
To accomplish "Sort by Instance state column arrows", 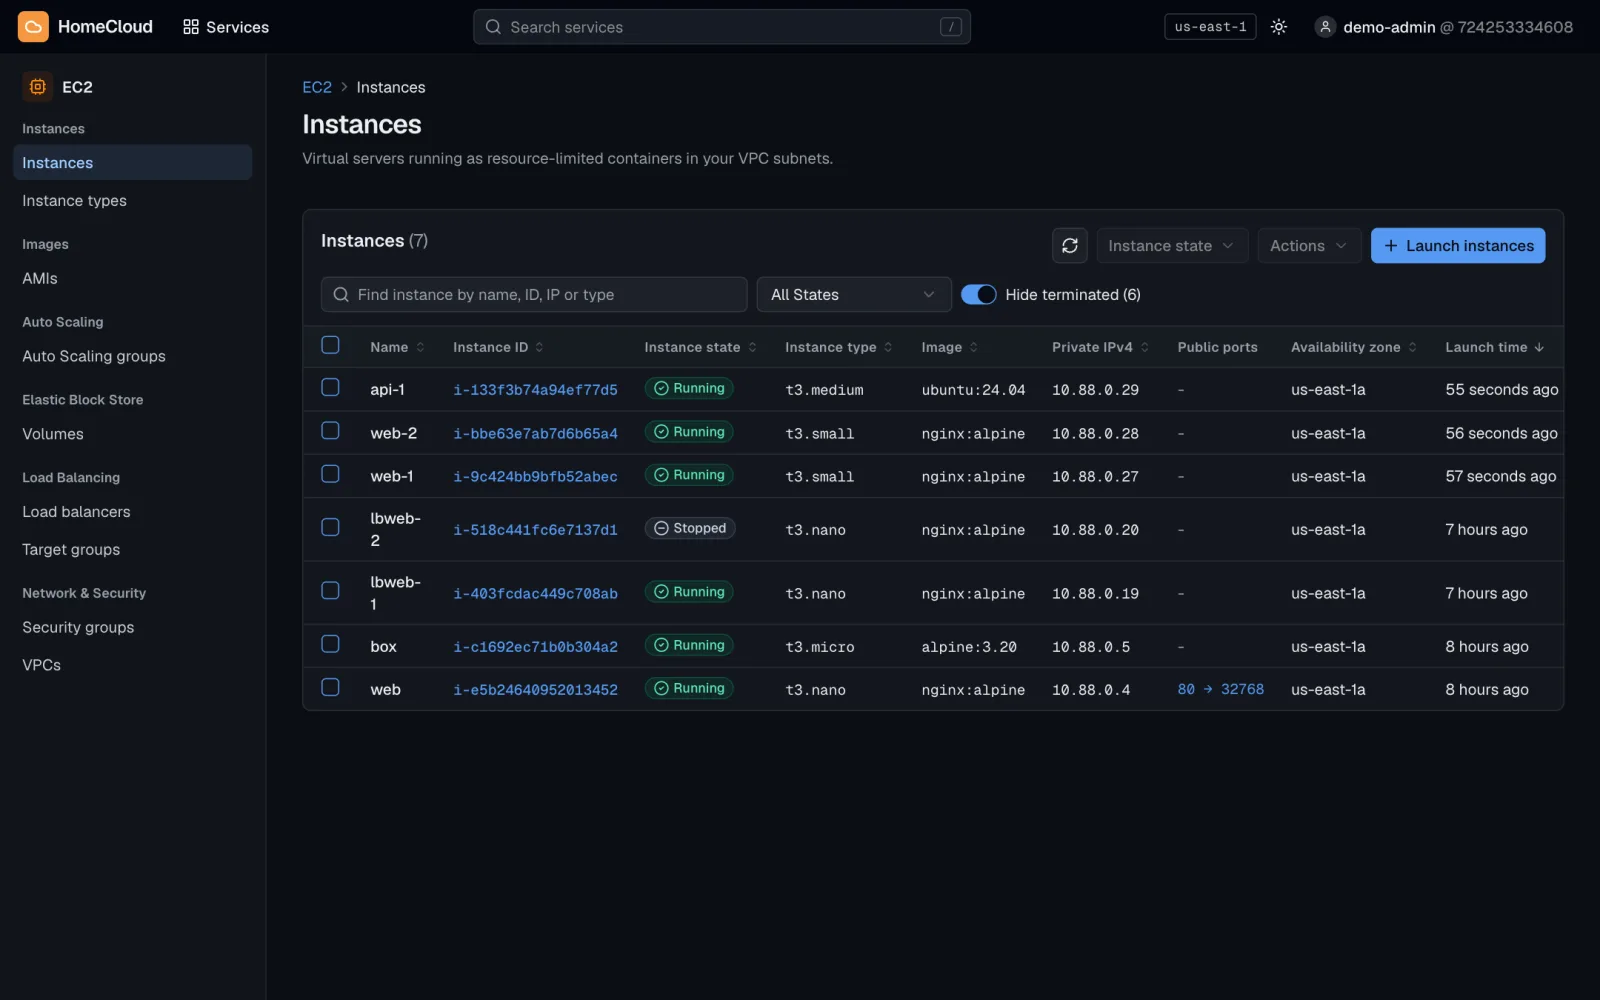I will click(x=752, y=348).
